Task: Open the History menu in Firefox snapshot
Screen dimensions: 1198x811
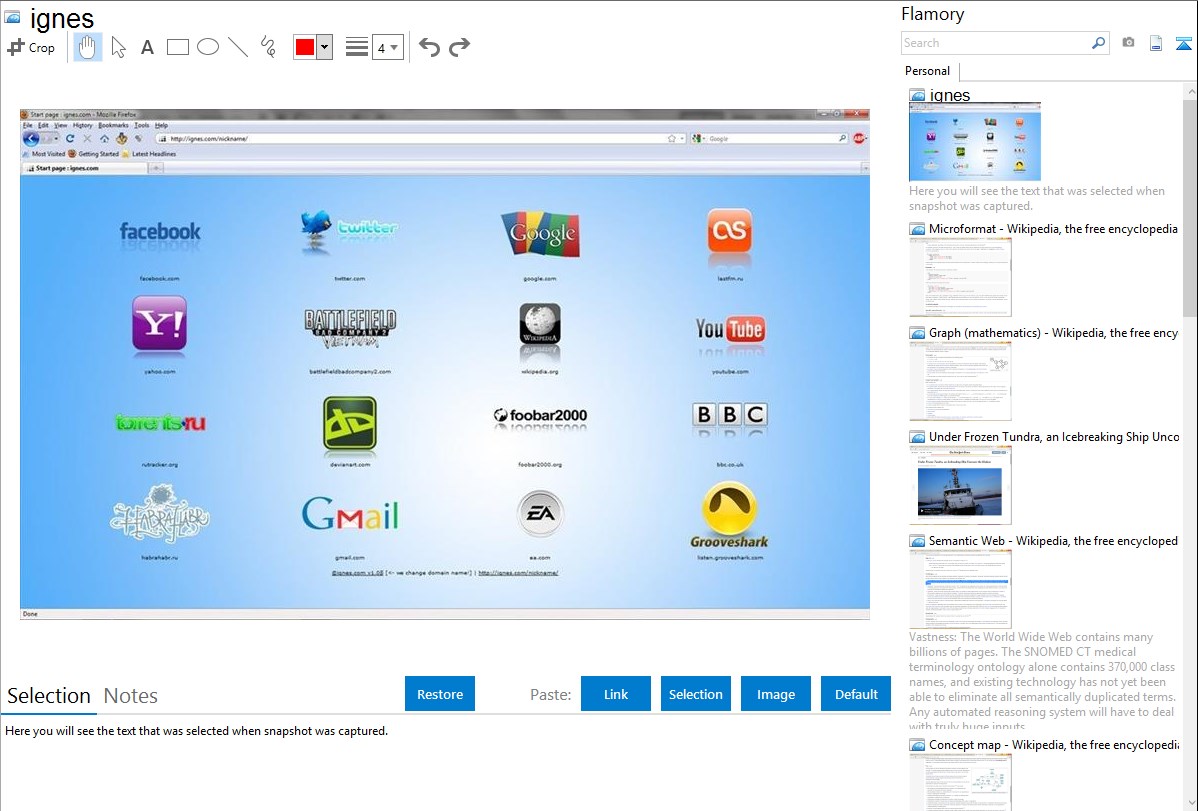Action: click(83, 125)
